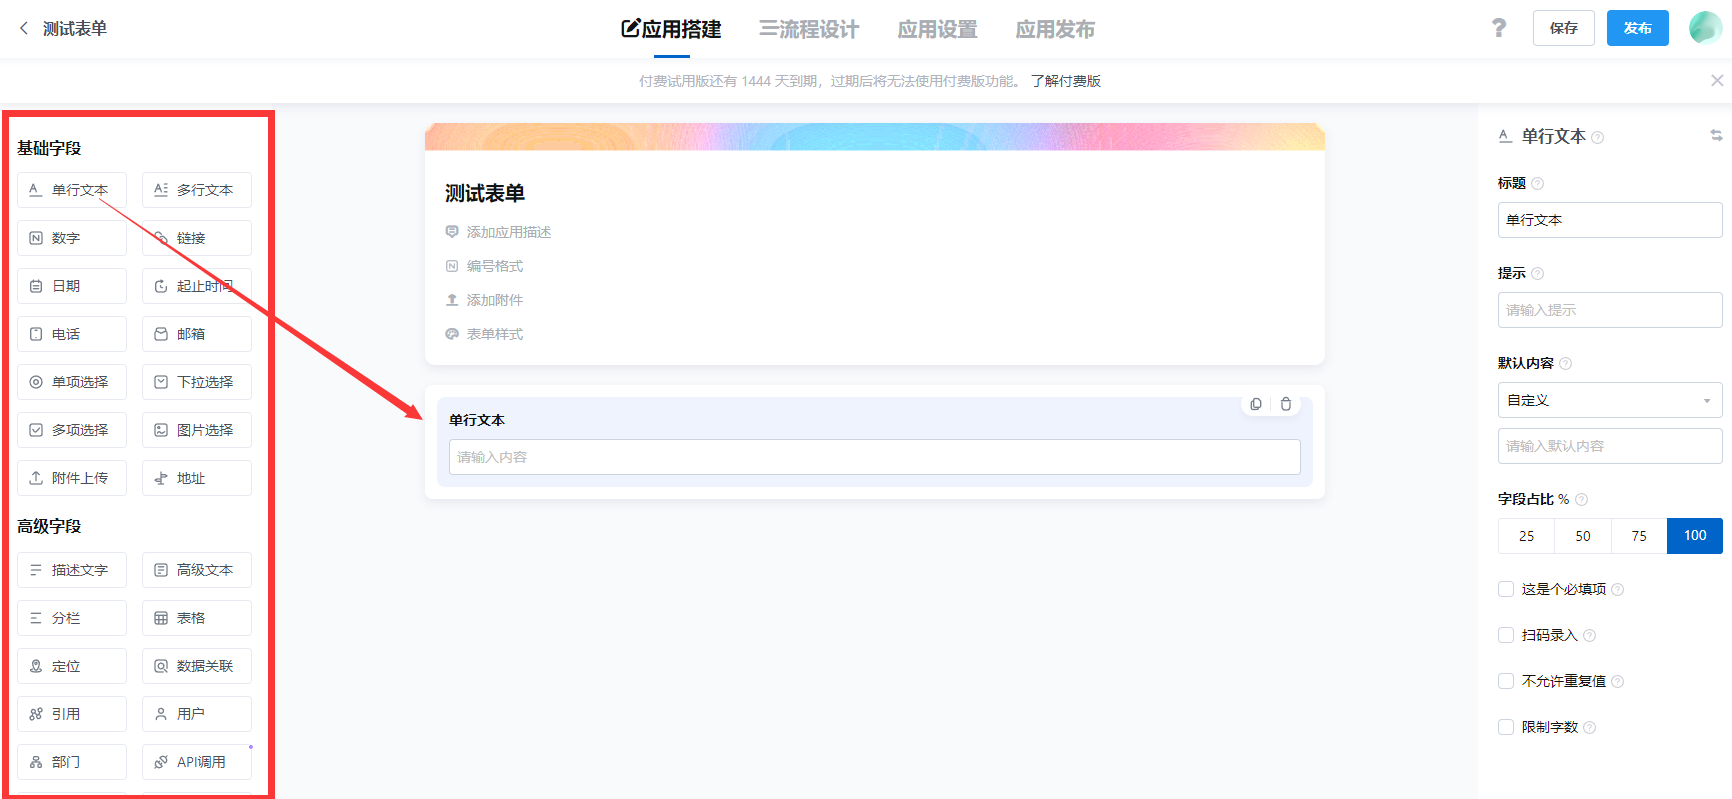Viewport: 1732px width, 799px height.
Task: Add a 单项选择 field
Action: click(72, 382)
